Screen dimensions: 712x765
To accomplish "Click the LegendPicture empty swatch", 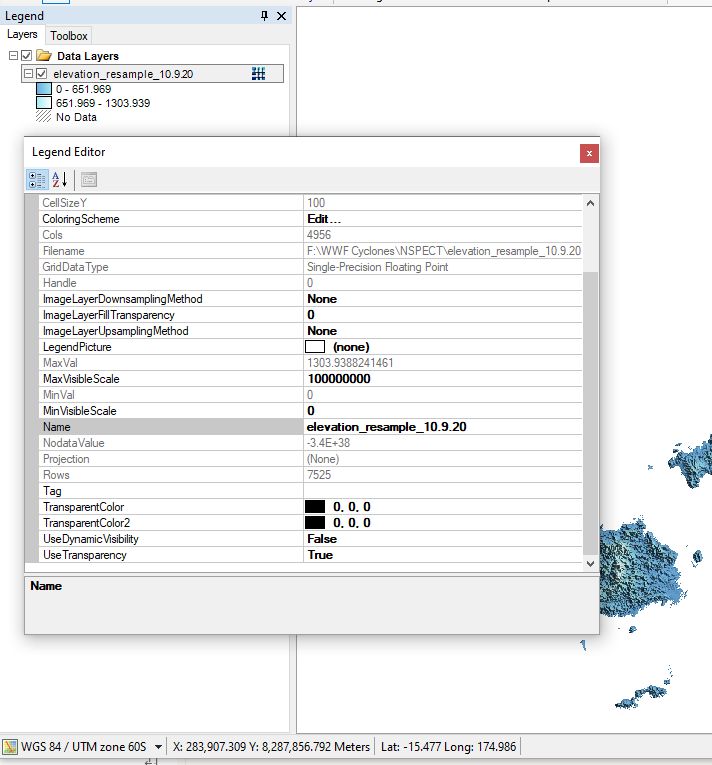I will pyautogui.click(x=315, y=346).
